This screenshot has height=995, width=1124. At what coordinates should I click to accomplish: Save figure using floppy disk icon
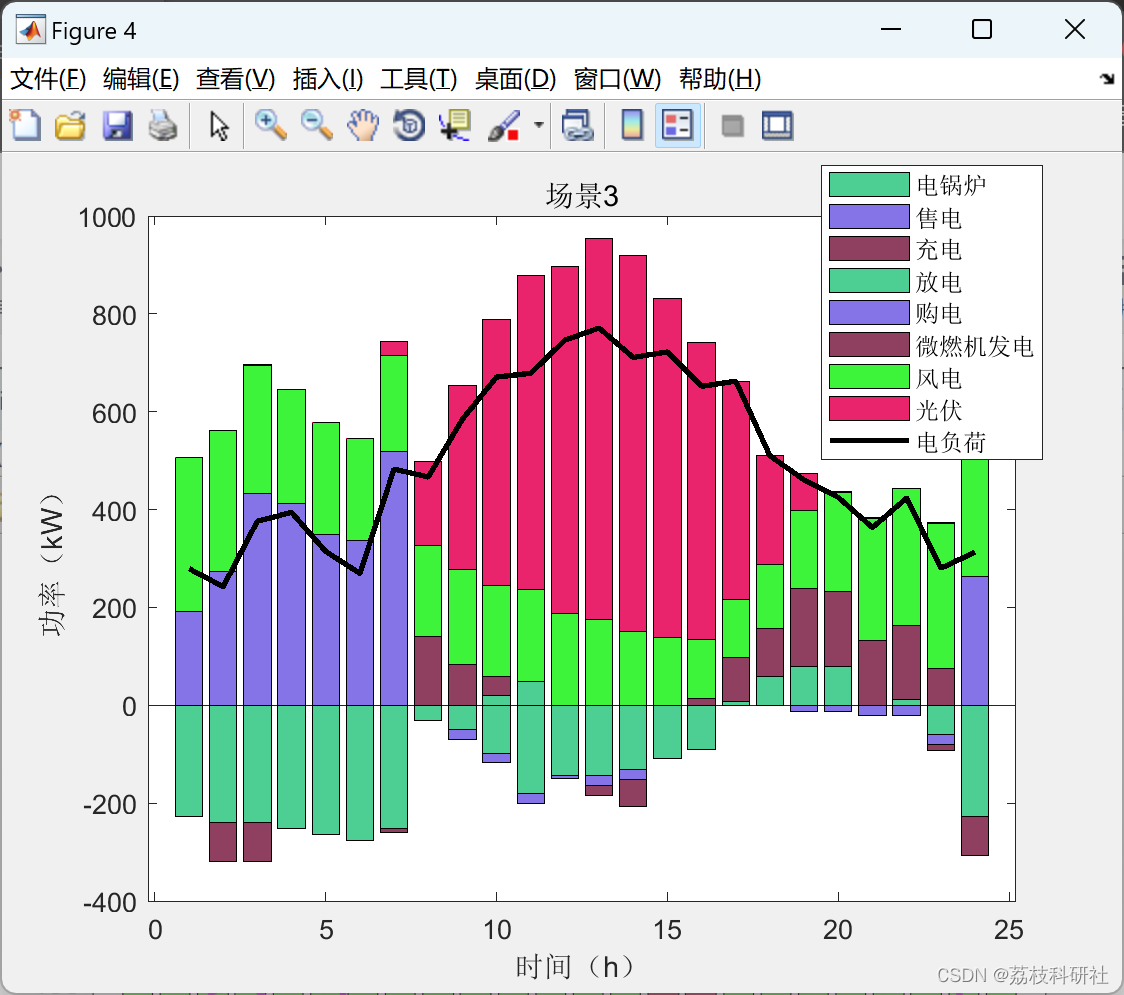coord(117,125)
